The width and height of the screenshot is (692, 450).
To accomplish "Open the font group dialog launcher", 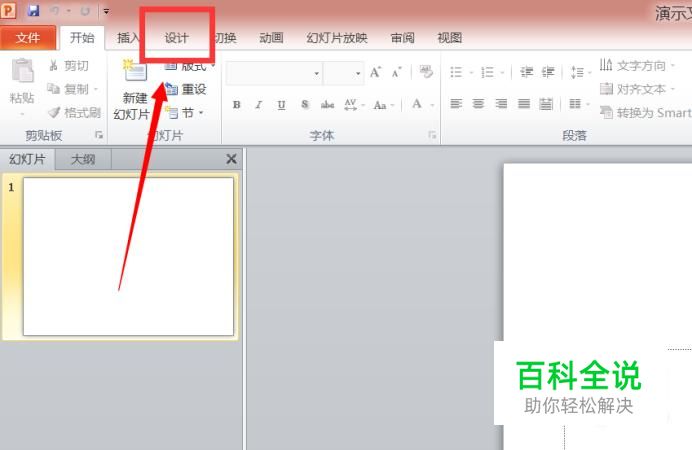I will 432,135.
